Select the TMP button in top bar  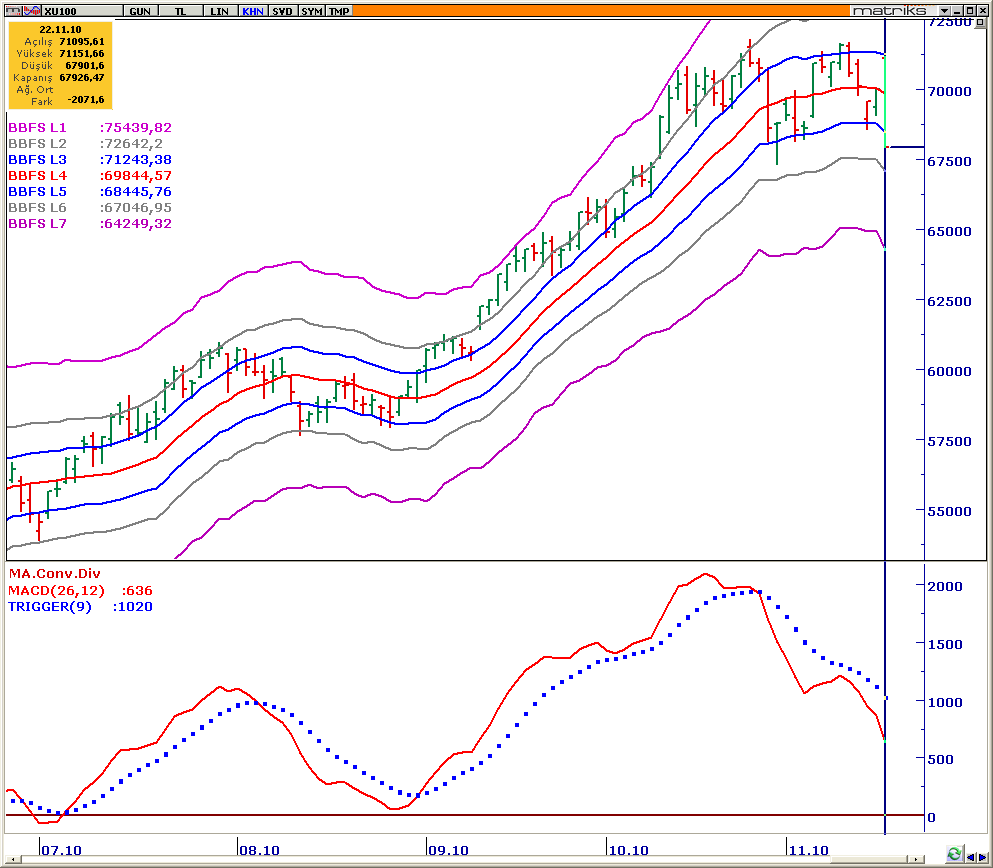[x=340, y=10]
